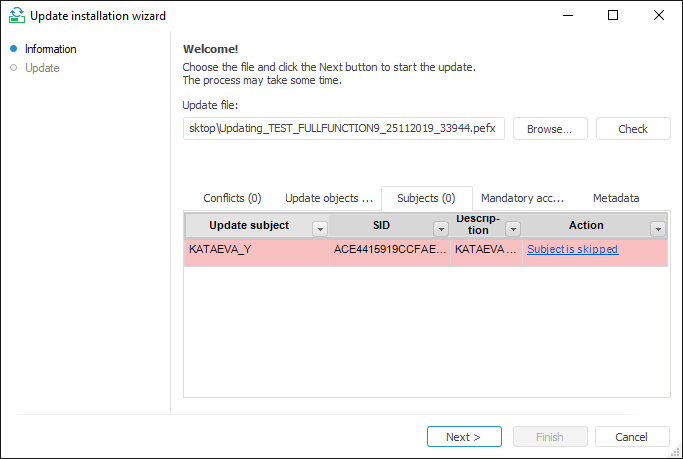The image size is (683, 459).
Task: Open the Mandatory access tab
Action: [522, 198]
